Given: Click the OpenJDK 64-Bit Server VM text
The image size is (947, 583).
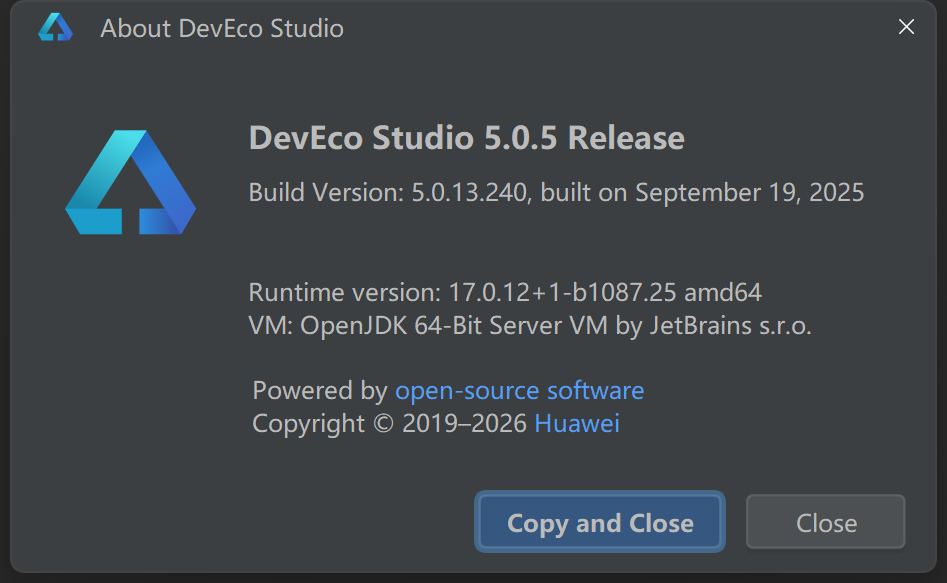Looking at the screenshot, I should point(449,326).
